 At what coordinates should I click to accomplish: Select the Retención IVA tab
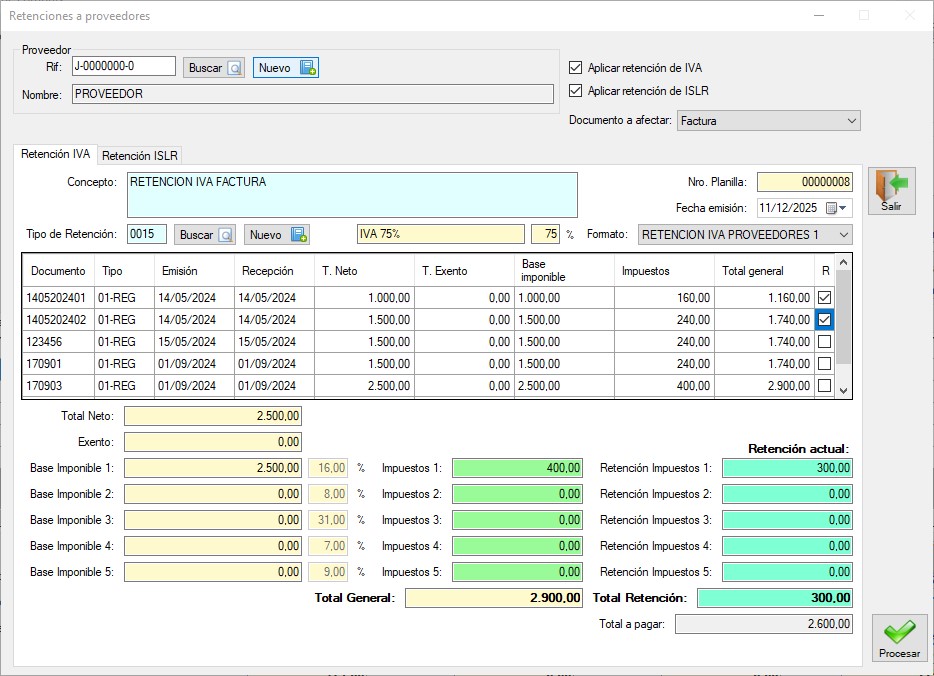pos(56,155)
